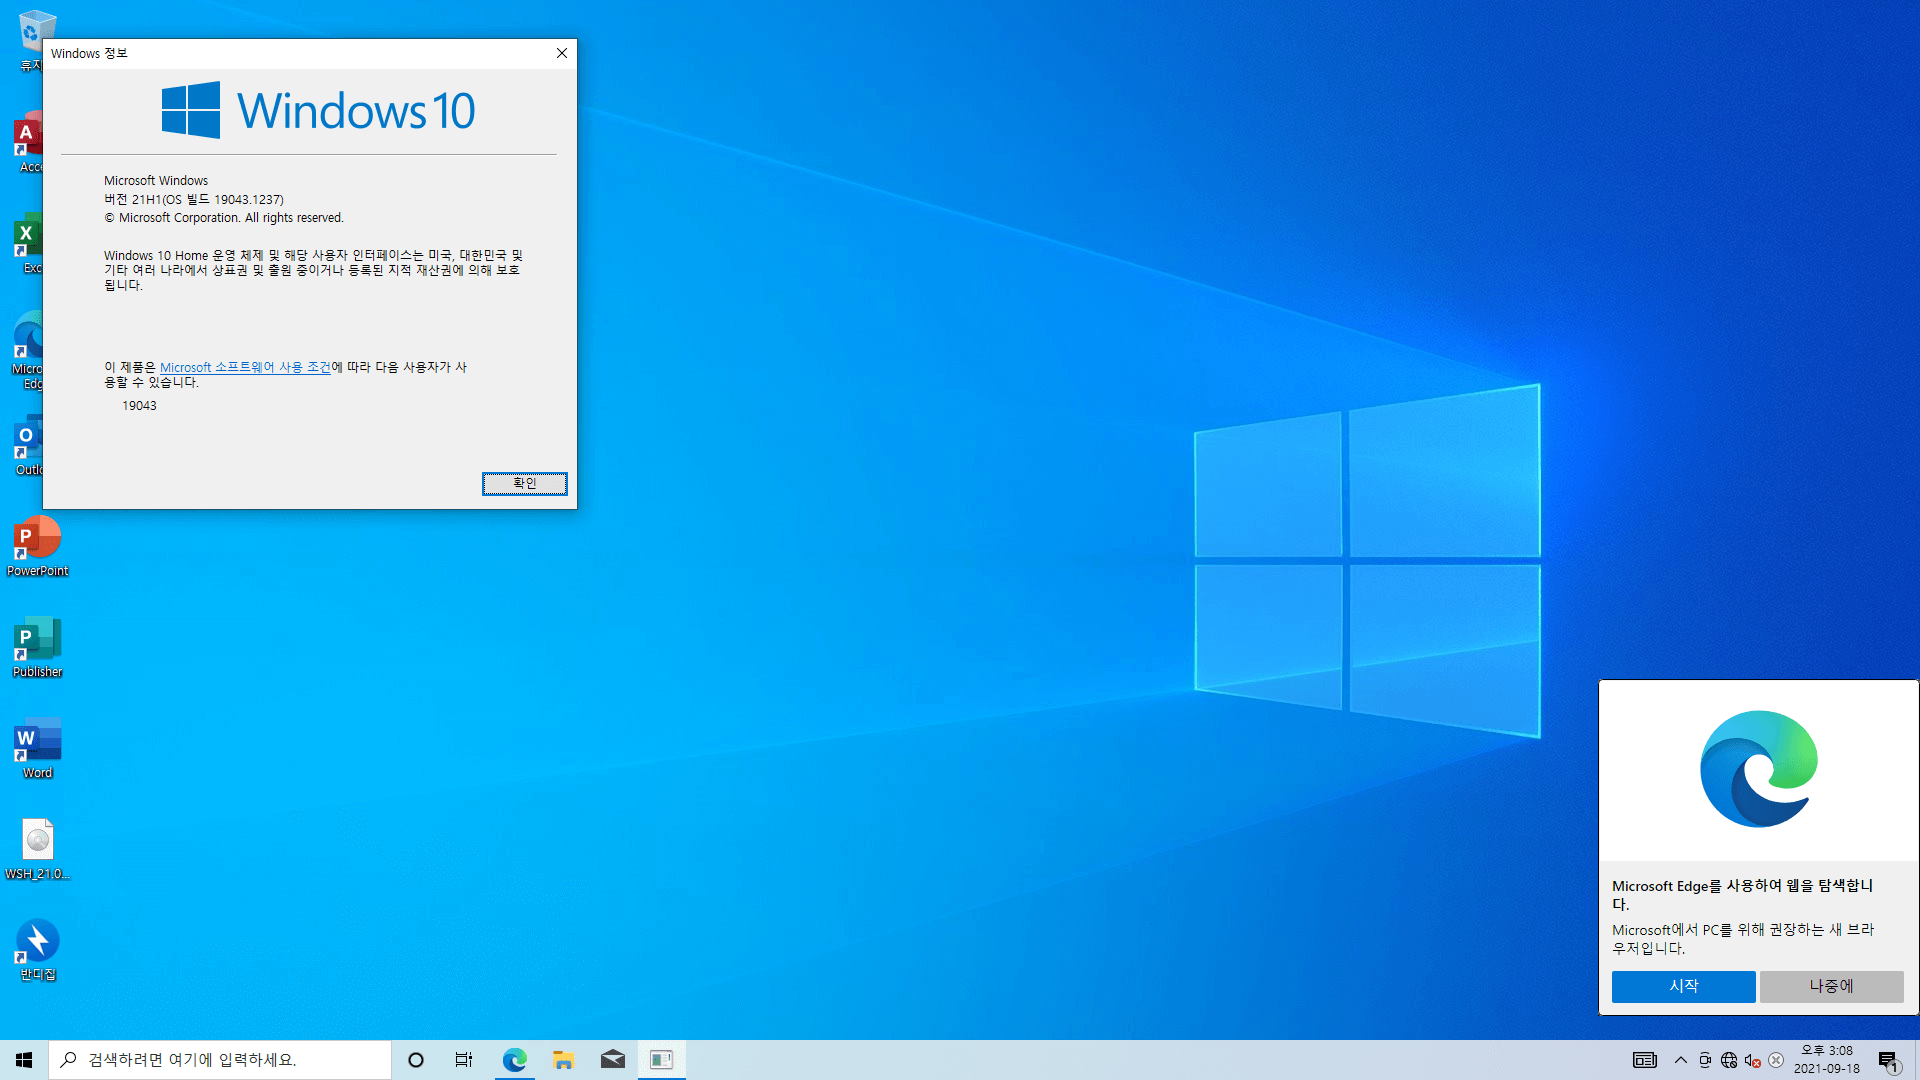Open File Explorer from the taskbar
Image resolution: width=1920 pixels, height=1080 pixels.
click(x=563, y=1060)
